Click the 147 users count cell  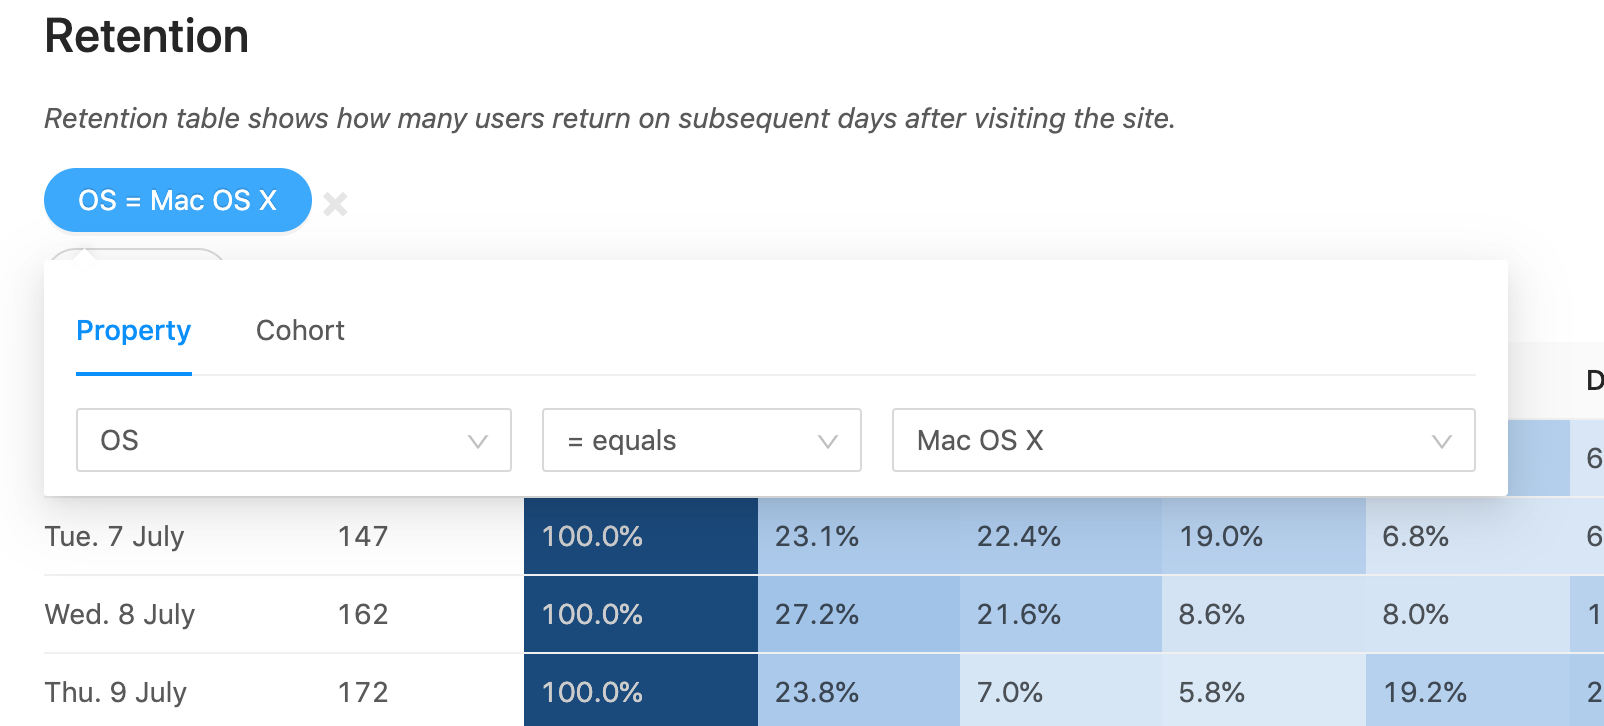(x=363, y=537)
